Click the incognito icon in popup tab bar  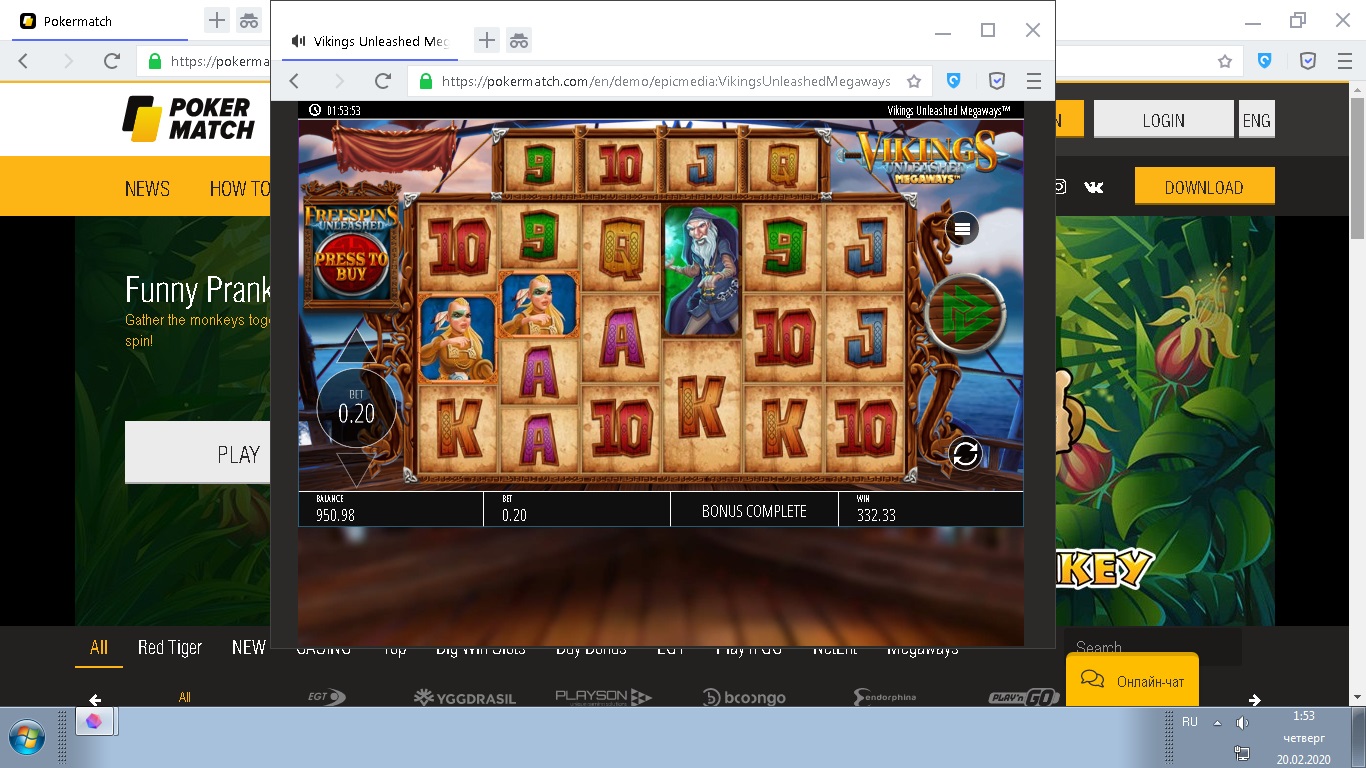(519, 40)
